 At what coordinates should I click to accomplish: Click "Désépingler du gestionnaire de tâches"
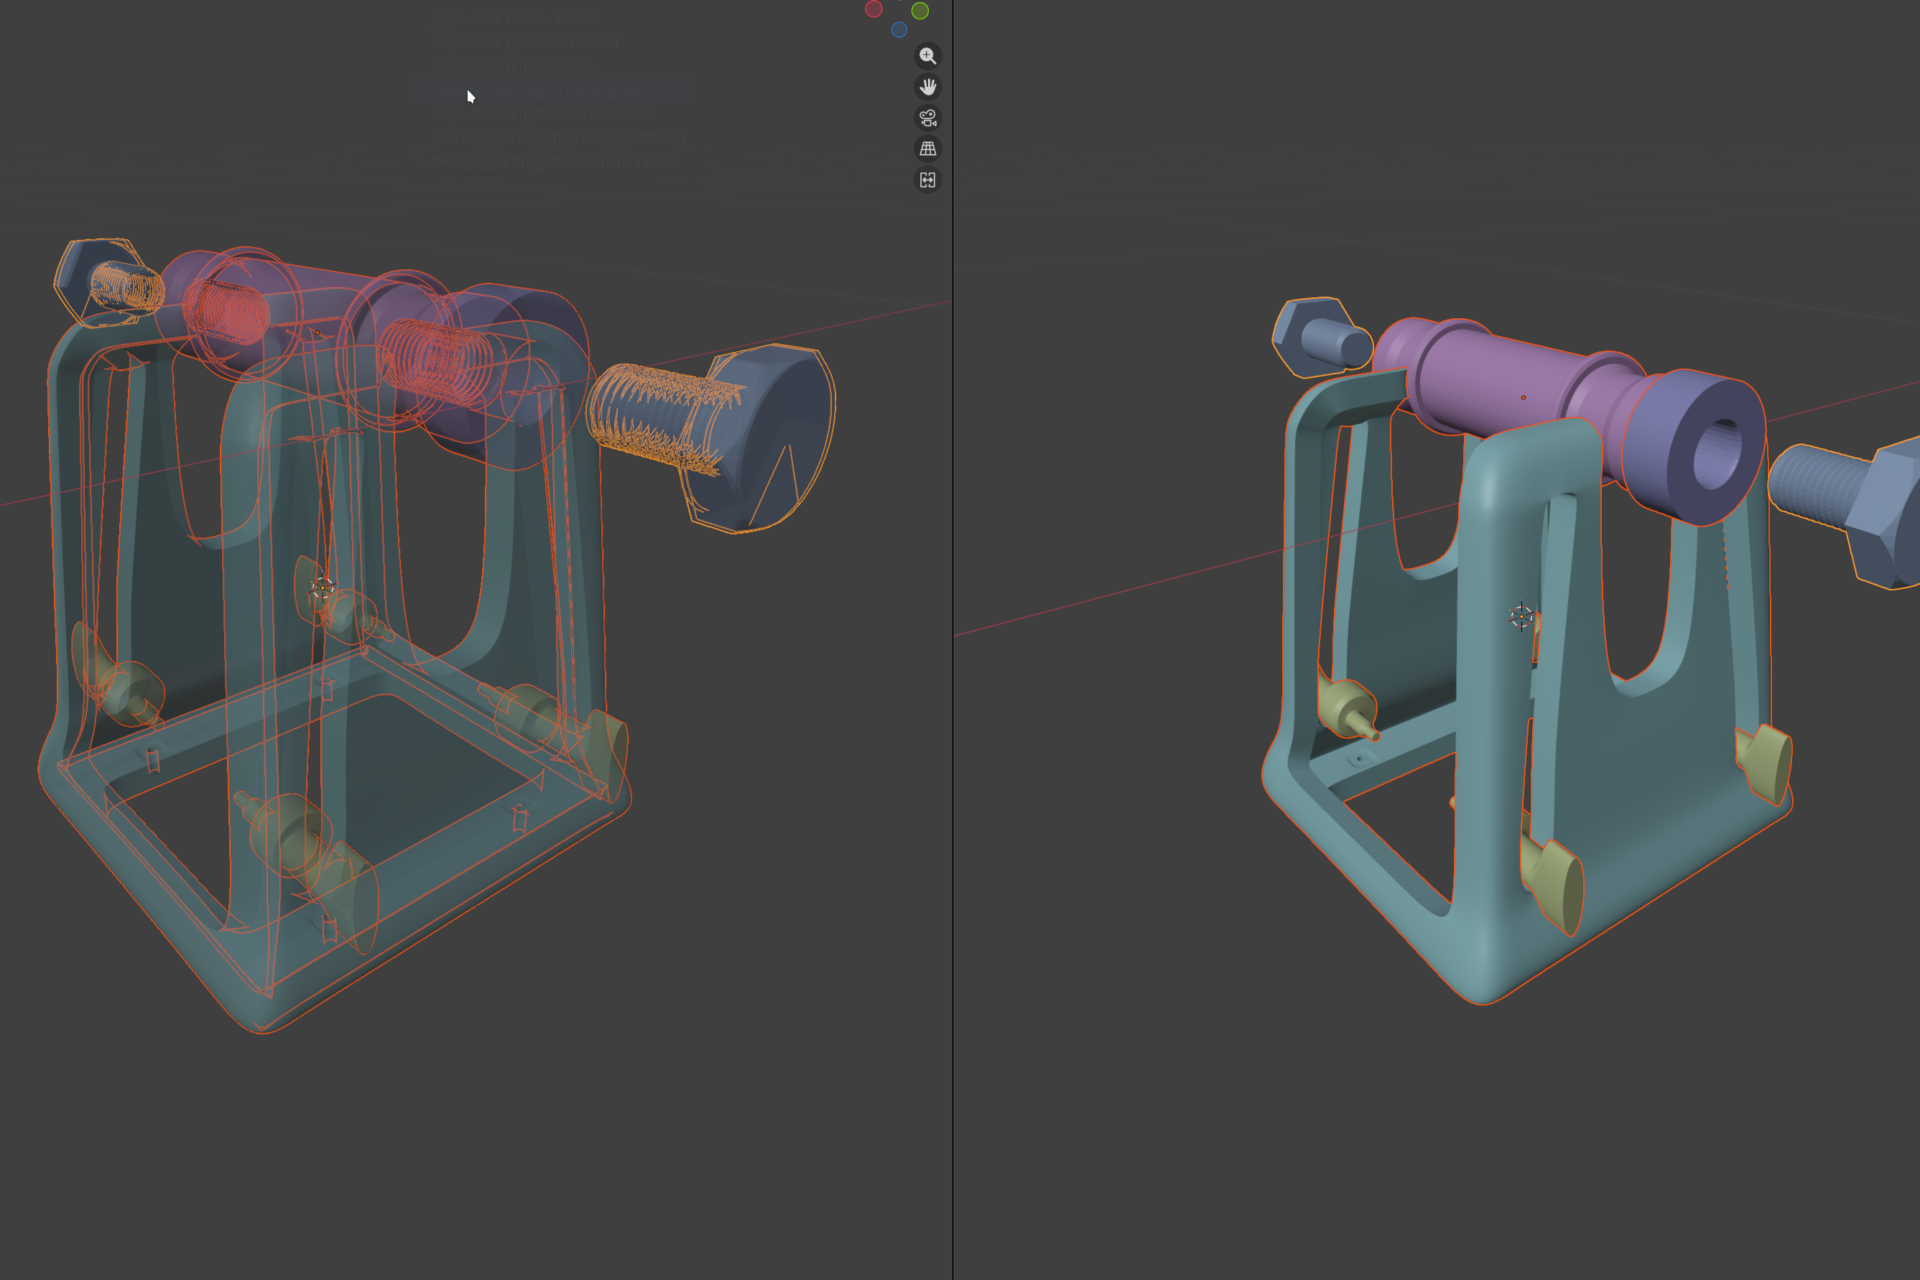(x=554, y=161)
